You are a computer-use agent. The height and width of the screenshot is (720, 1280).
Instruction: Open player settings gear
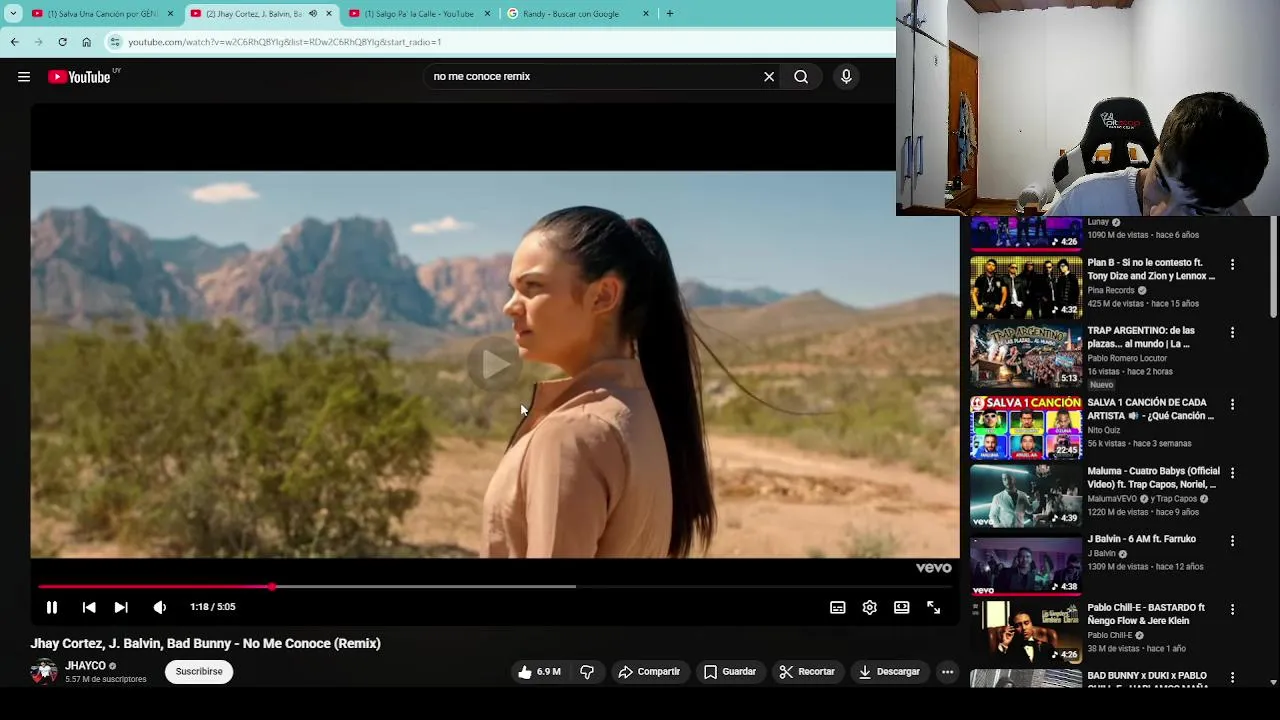point(870,607)
